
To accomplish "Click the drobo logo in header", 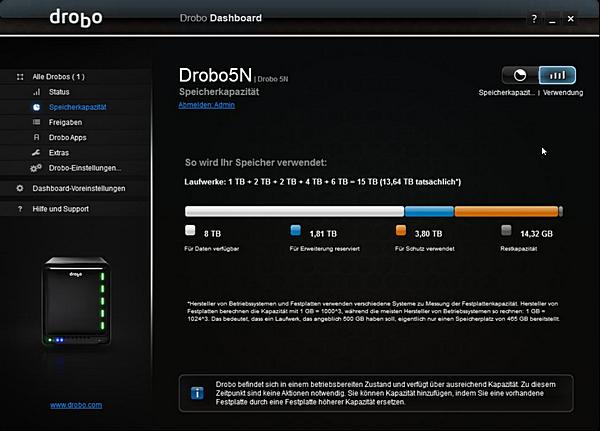I will point(76,18).
